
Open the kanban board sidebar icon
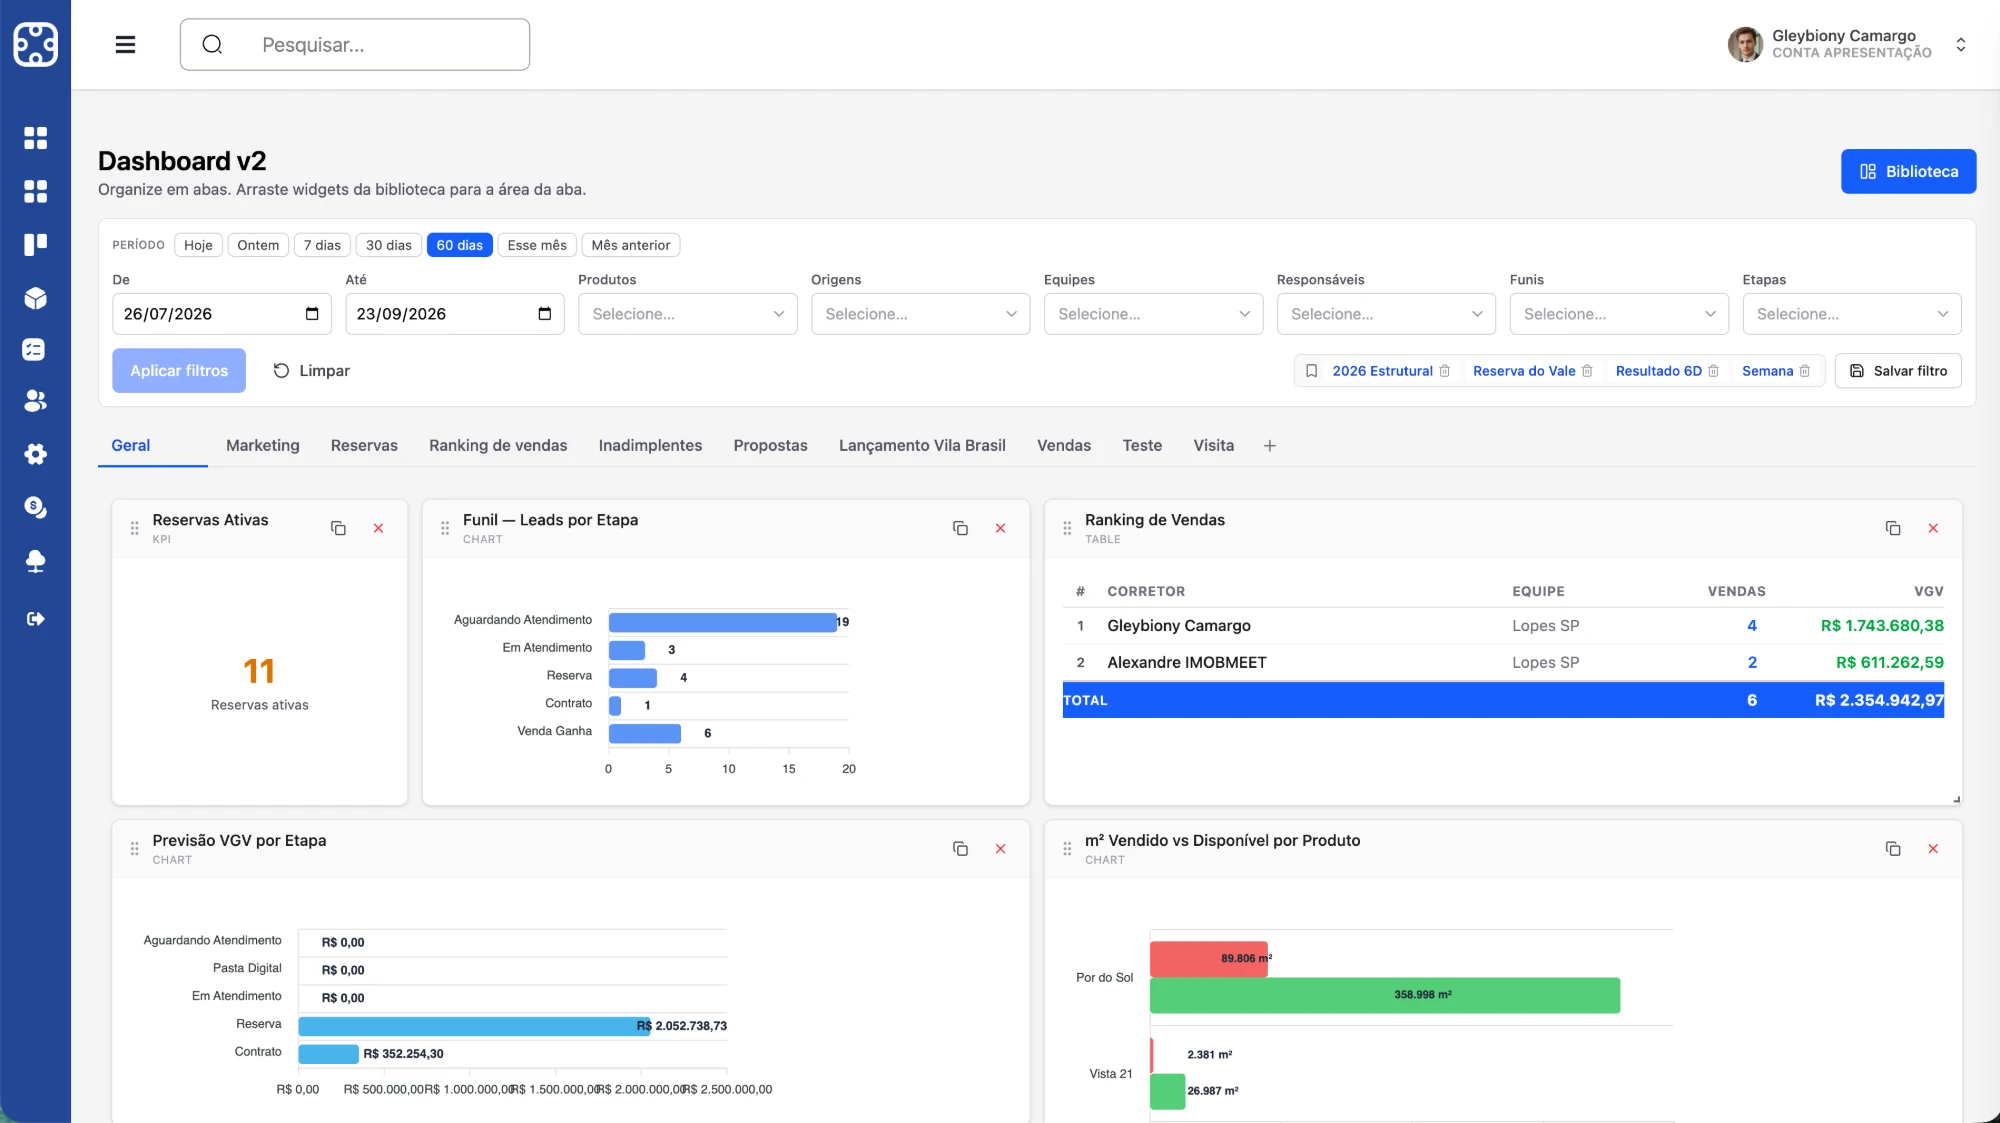click(x=36, y=244)
